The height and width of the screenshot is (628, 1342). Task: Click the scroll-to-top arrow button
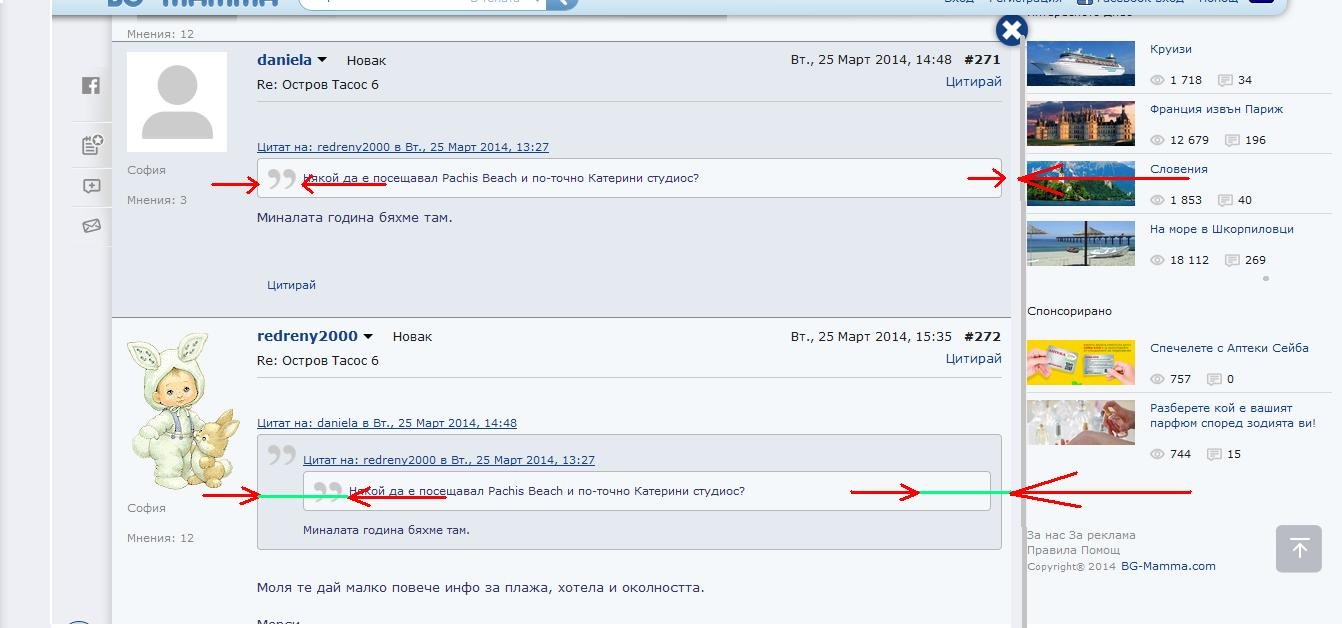click(1298, 548)
